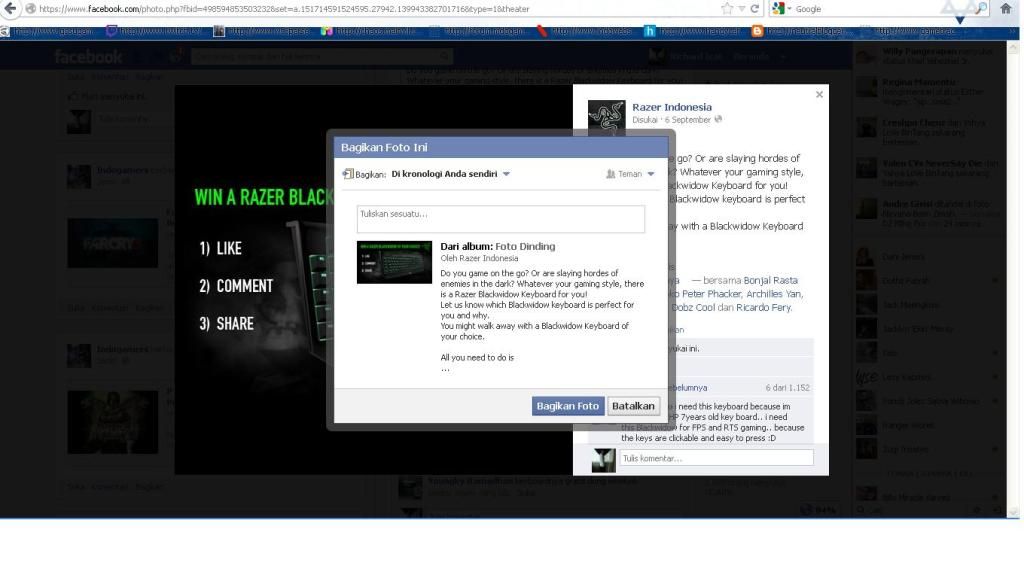Click the keyboard photo thumbnail in share dialog
This screenshot has width=1024, height=578.
click(x=394, y=262)
